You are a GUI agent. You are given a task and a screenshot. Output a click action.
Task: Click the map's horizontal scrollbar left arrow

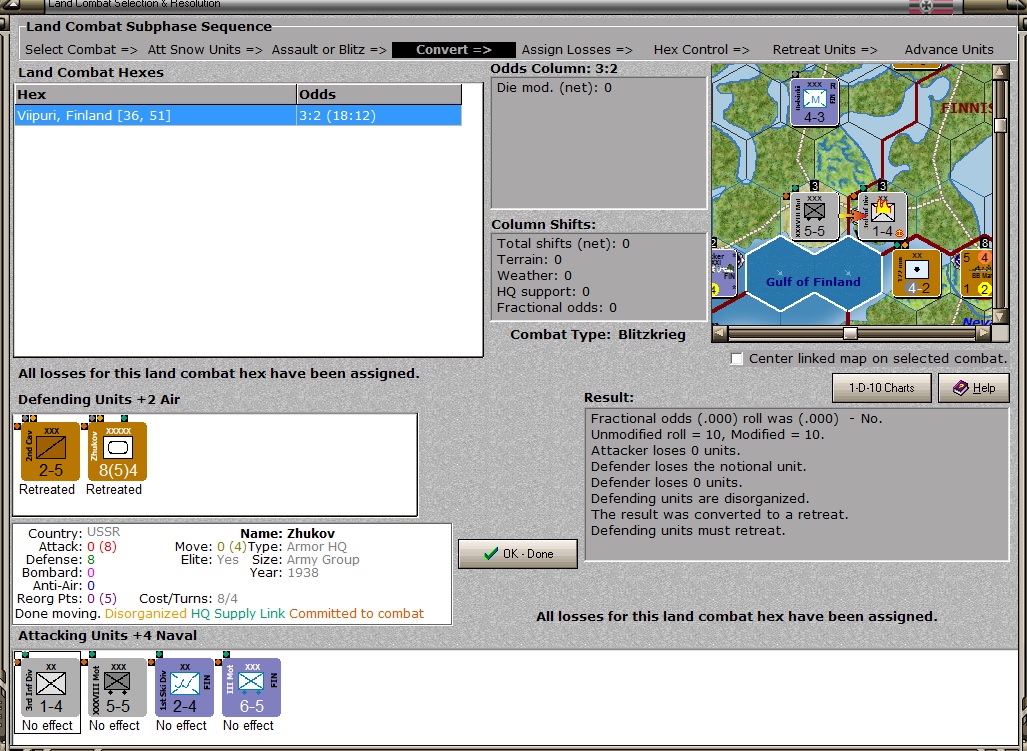point(719,333)
